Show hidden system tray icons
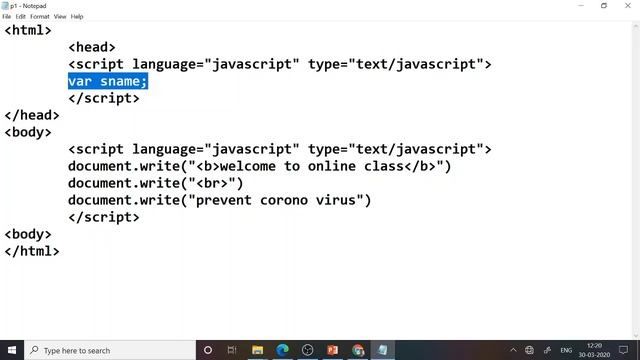The width and height of the screenshot is (640, 360). click(513, 350)
